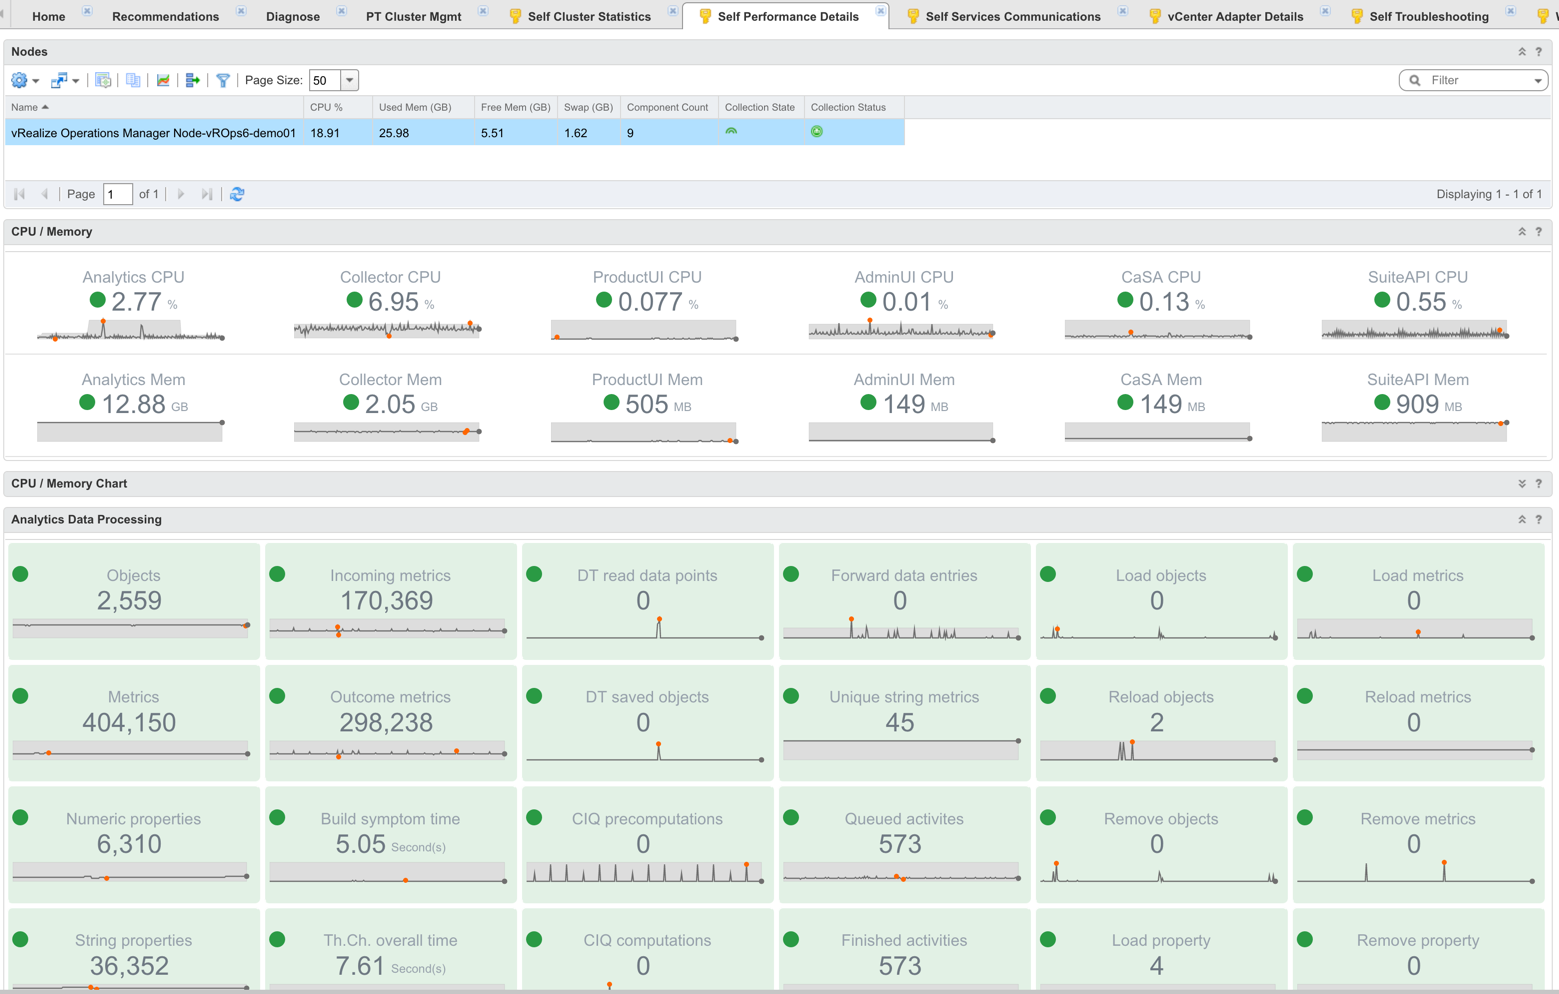The height and width of the screenshot is (994, 1559).
Task: Click the Analytics CPU sparkline chart
Action: click(130, 330)
